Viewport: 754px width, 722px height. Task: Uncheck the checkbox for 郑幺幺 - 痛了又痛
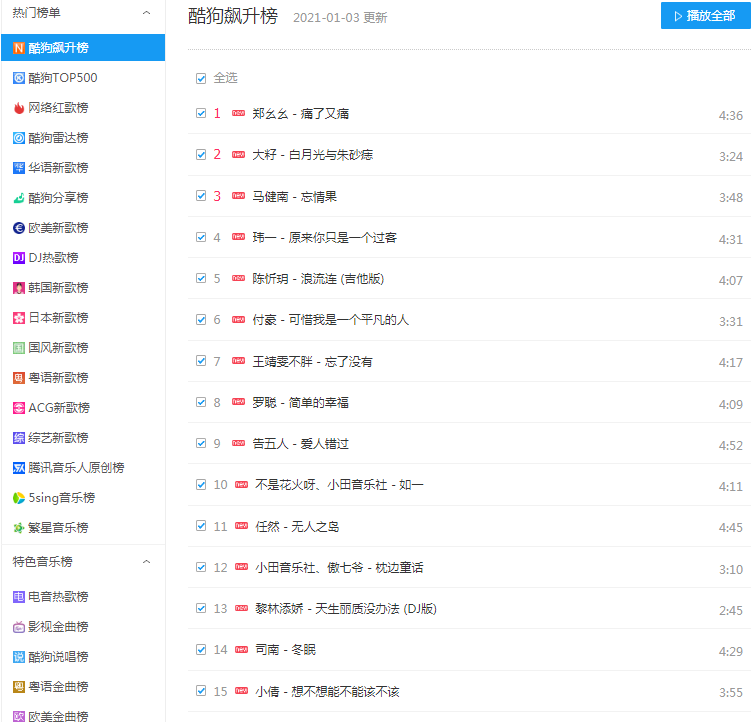(x=201, y=114)
